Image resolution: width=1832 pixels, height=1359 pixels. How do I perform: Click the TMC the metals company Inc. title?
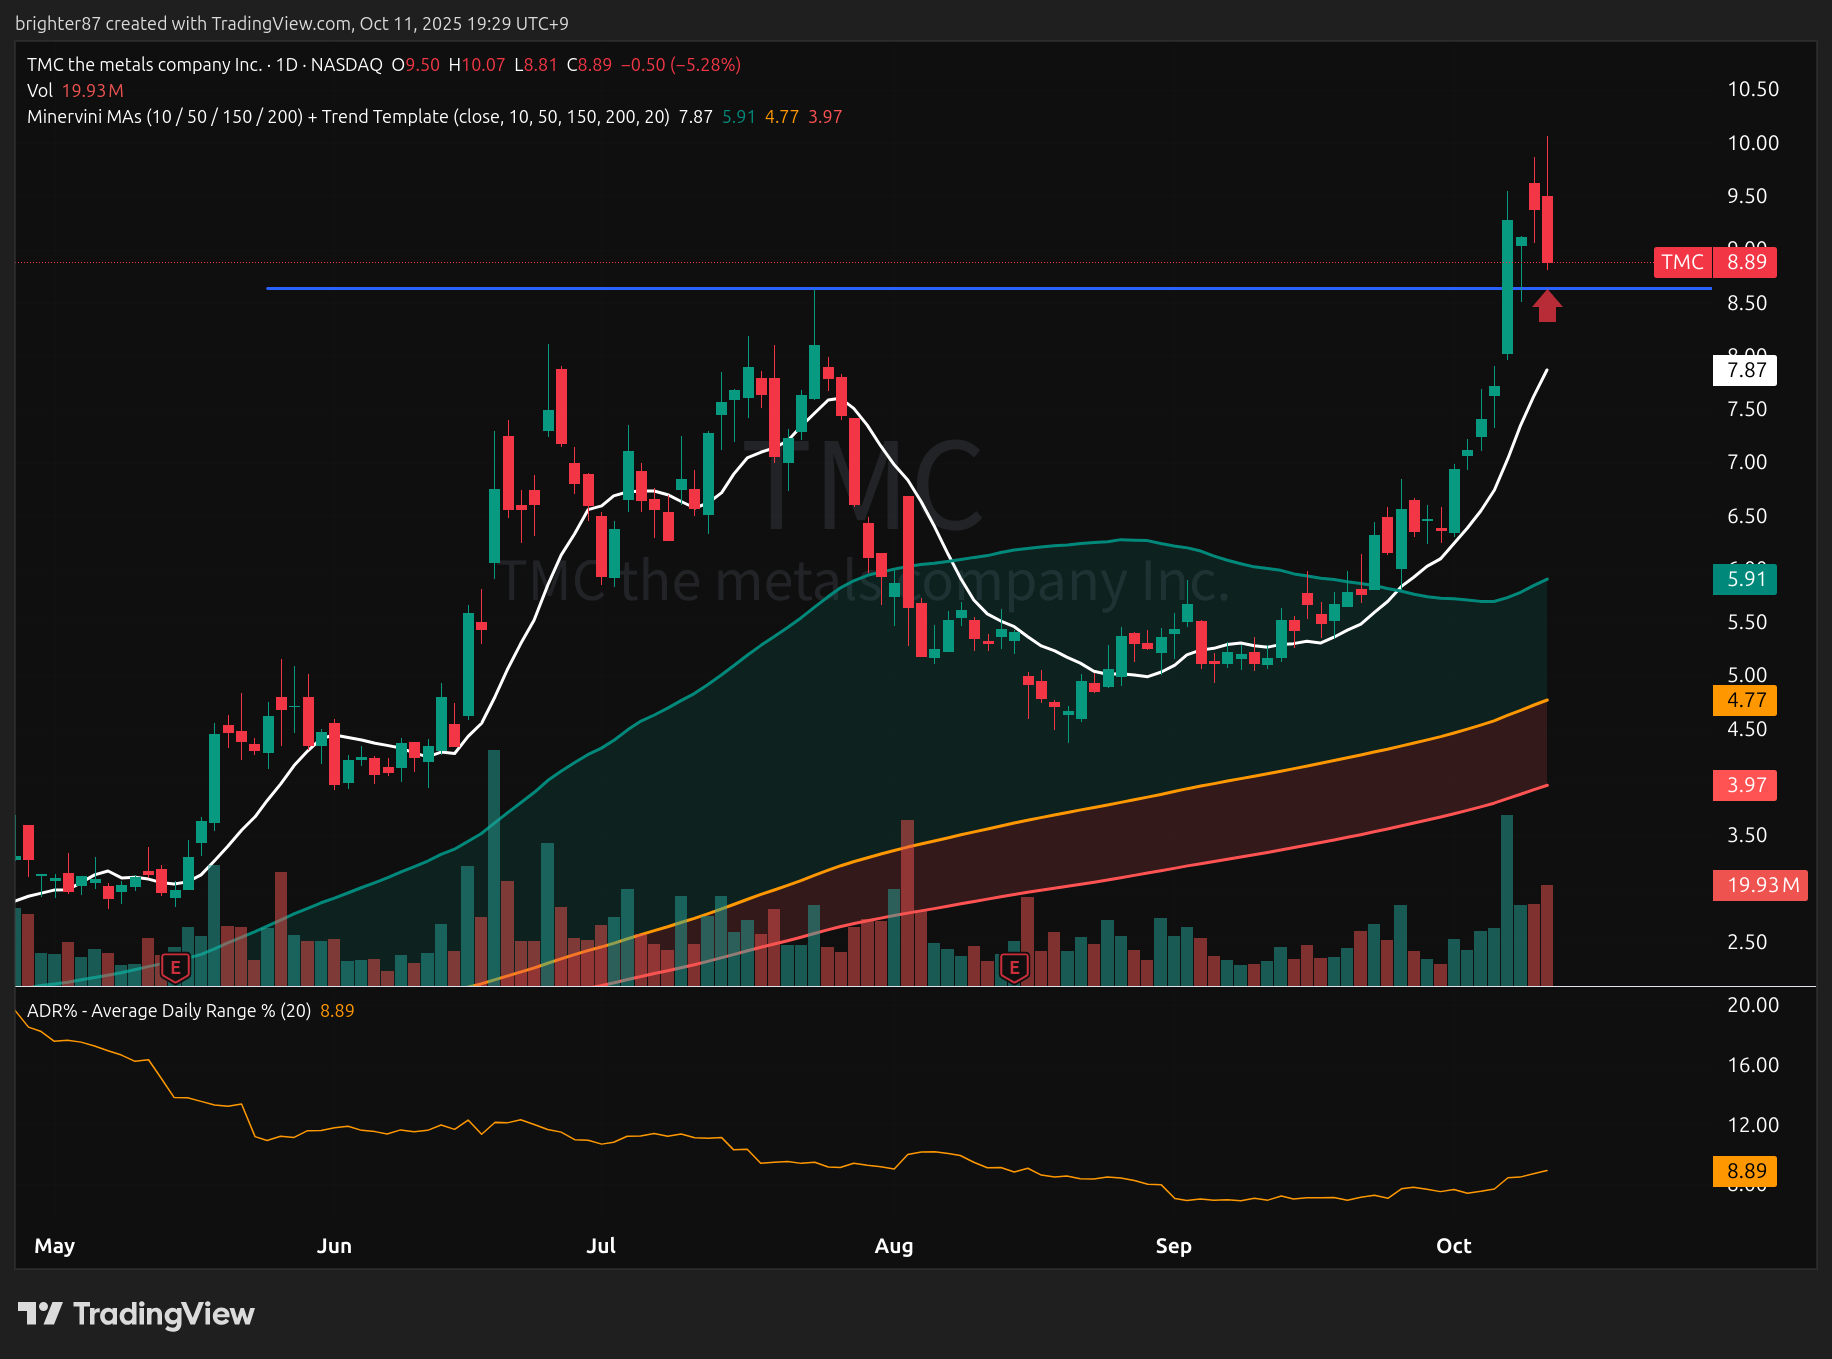[x=144, y=65]
